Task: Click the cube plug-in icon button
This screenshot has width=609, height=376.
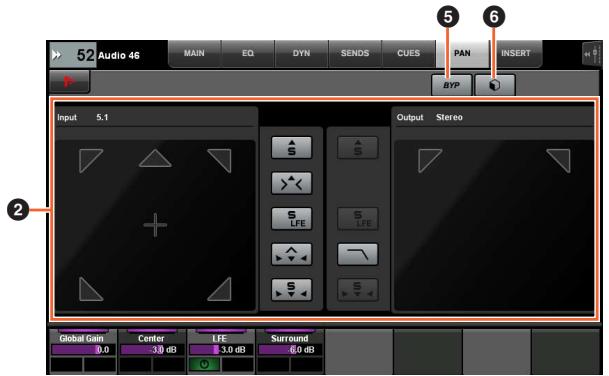Action: pos(495,85)
